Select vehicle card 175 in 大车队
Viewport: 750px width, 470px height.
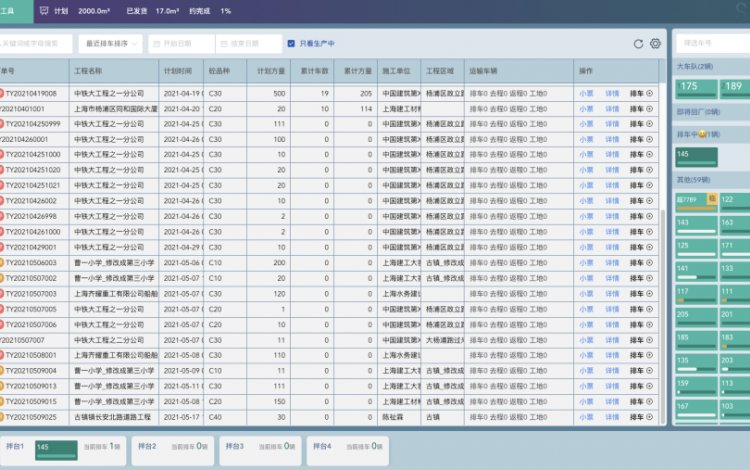pos(696,88)
